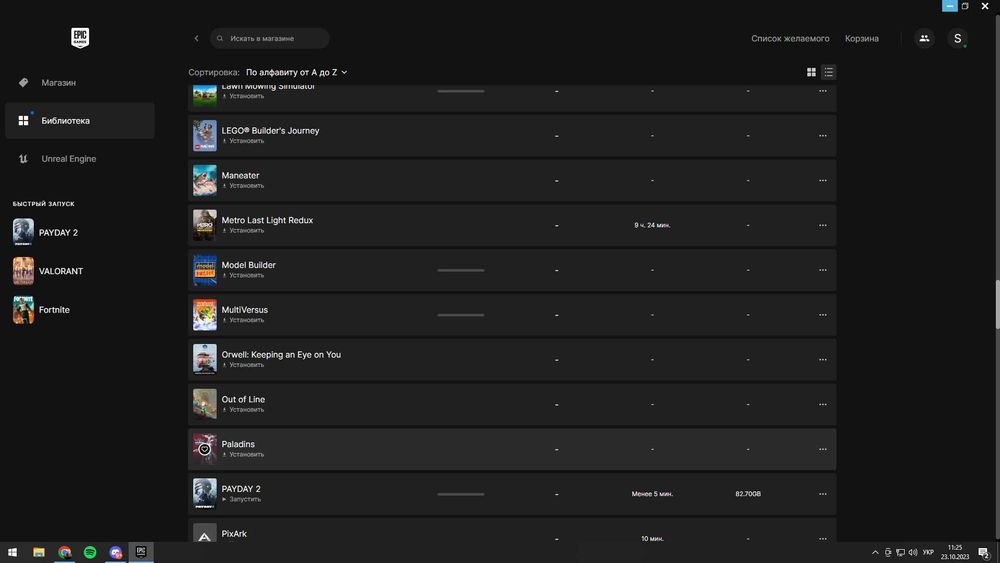1000x563 pixels.
Task: Select the Library (Библиотека) tab
Action: pos(65,121)
